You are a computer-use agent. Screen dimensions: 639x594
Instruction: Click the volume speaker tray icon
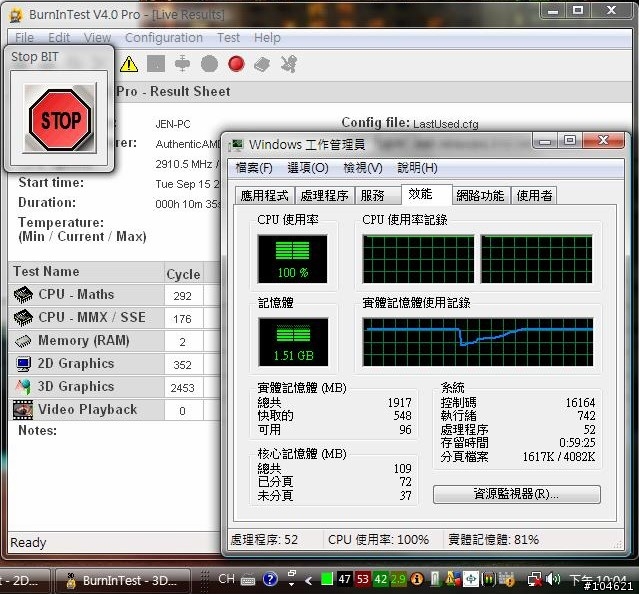tap(553, 579)
